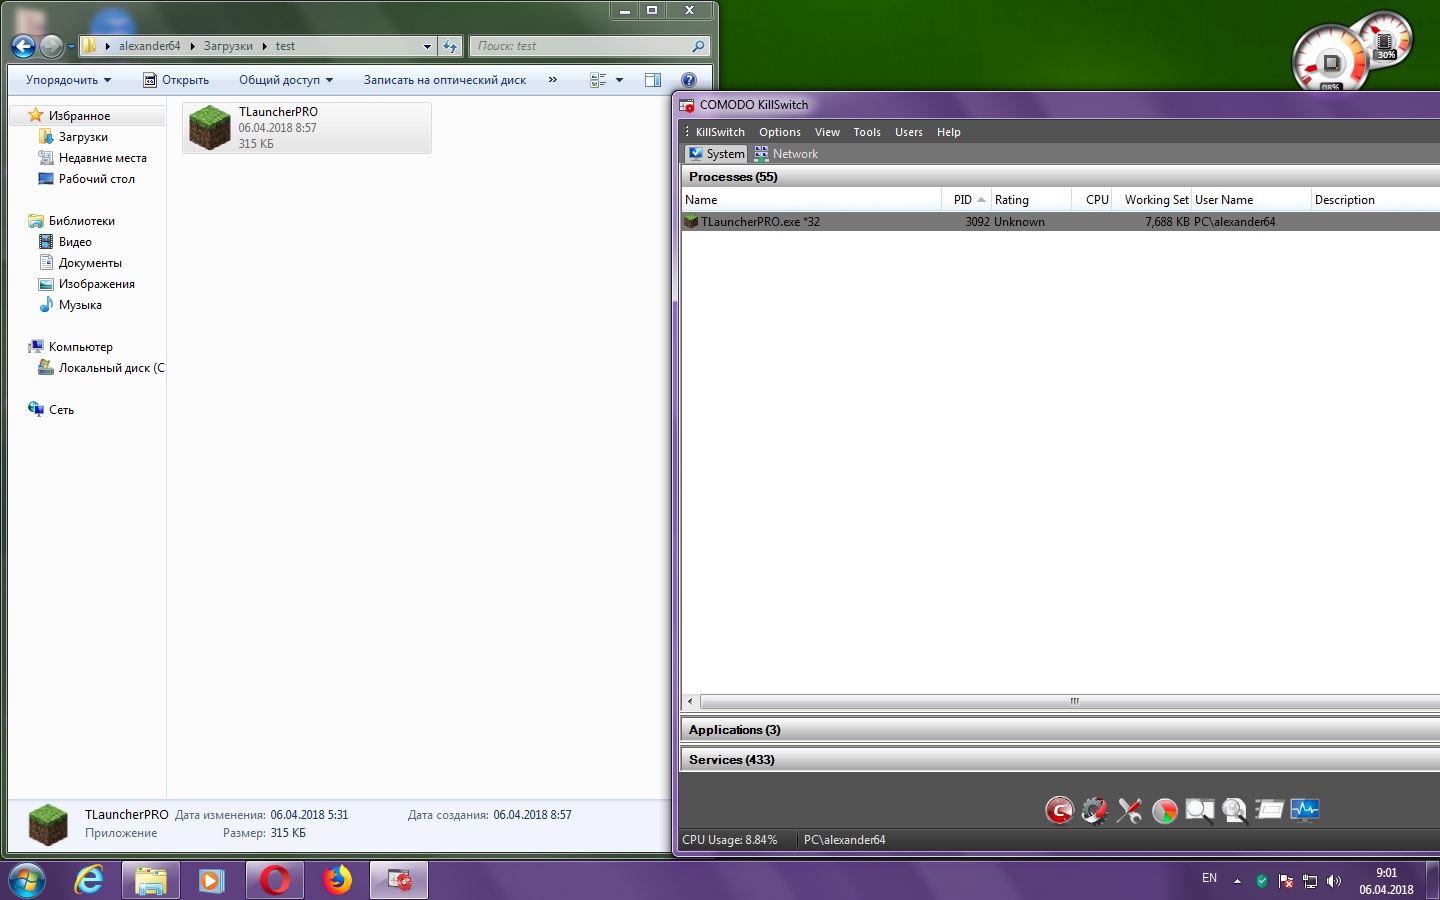
Task: Sort processes by the Name column header
Action: (x=811, y=200)
